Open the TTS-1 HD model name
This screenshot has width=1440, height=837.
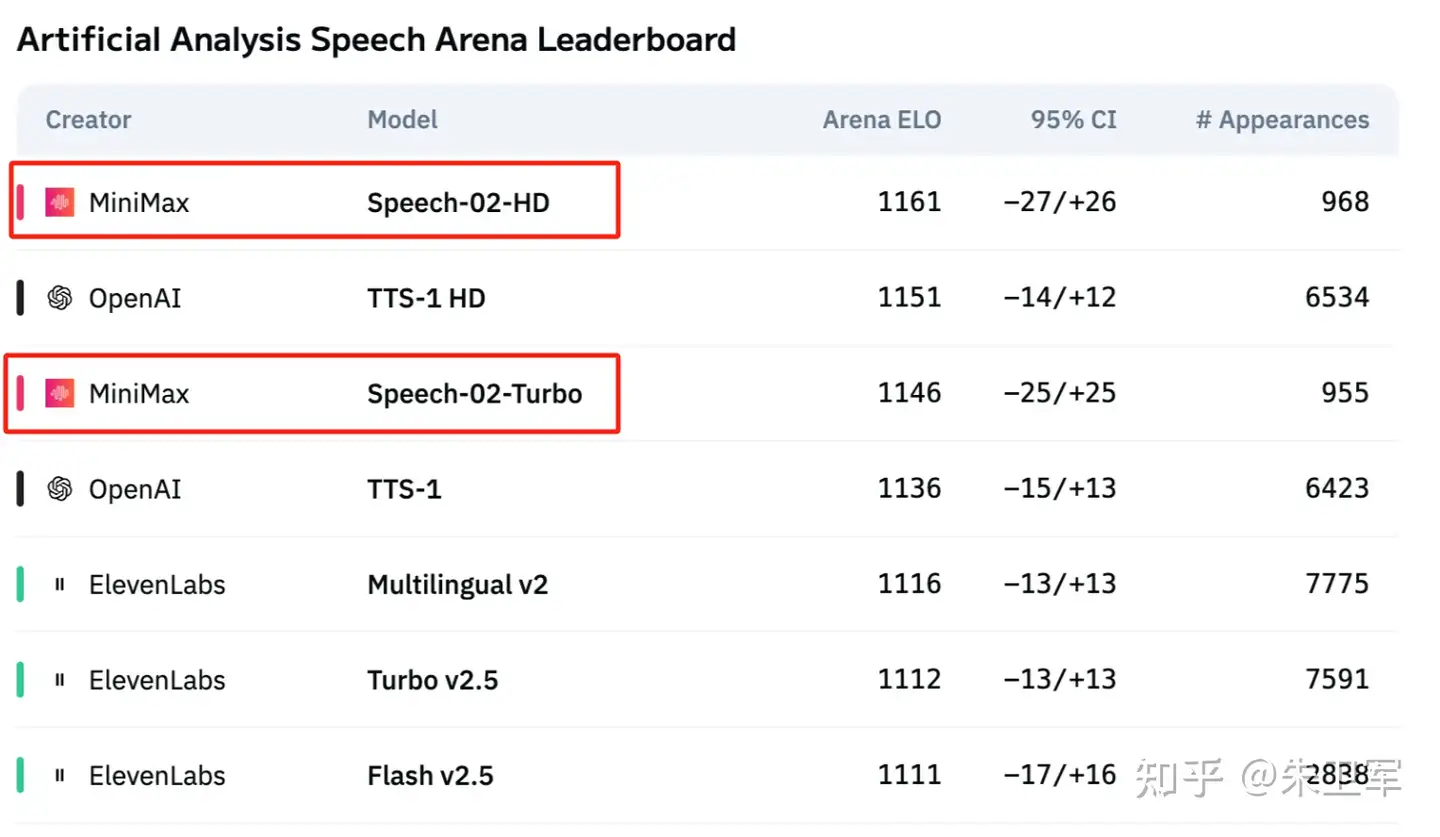click(x=426, y=297)
